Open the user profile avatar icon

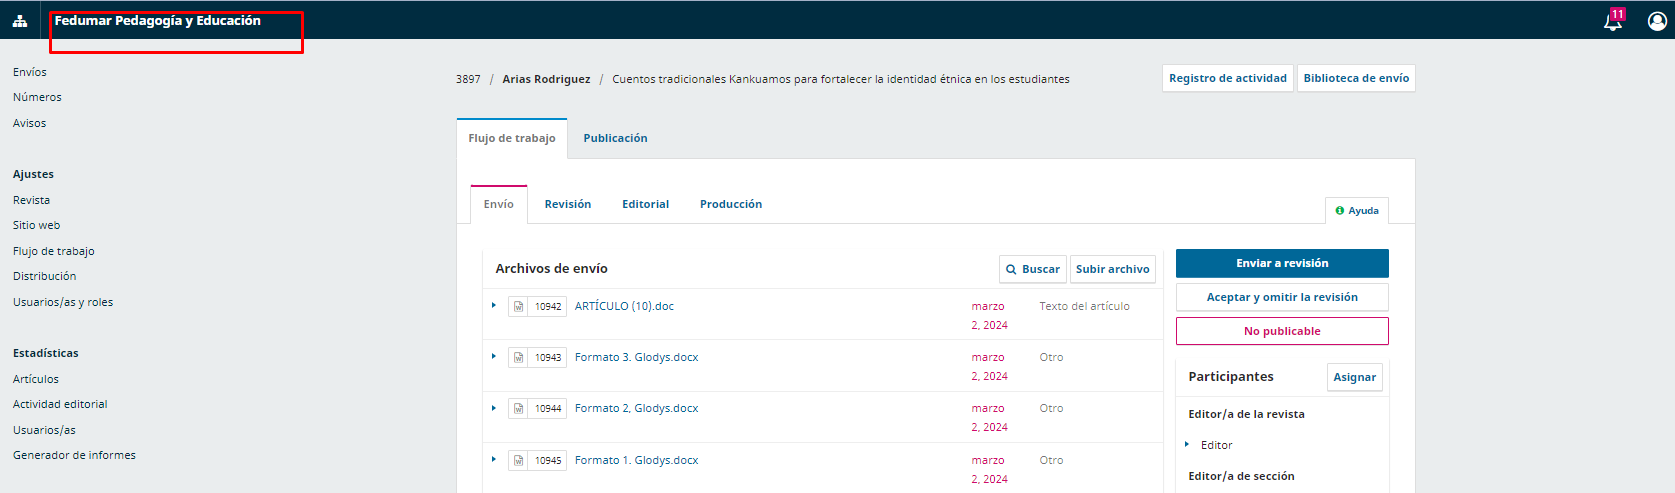pyautogui.click(x=1657, y=21)
